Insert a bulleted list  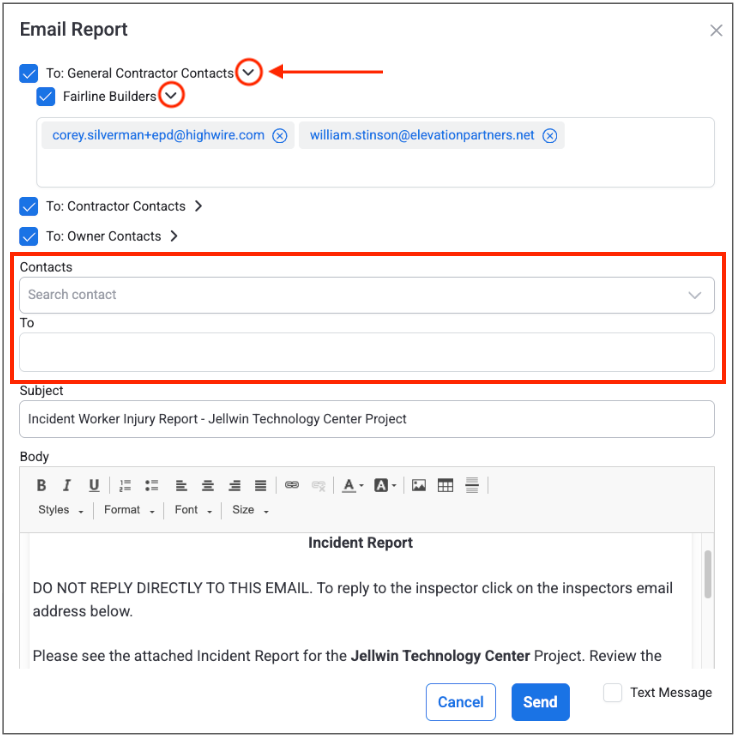click(151, 486)
